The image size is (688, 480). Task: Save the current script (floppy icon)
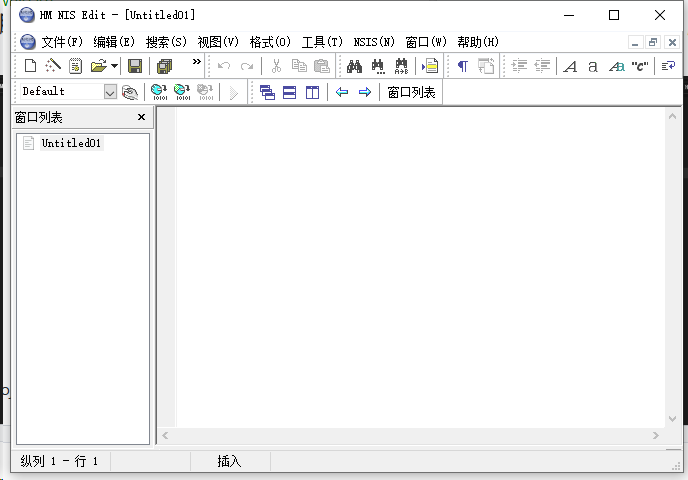click(x=135, y=66)
